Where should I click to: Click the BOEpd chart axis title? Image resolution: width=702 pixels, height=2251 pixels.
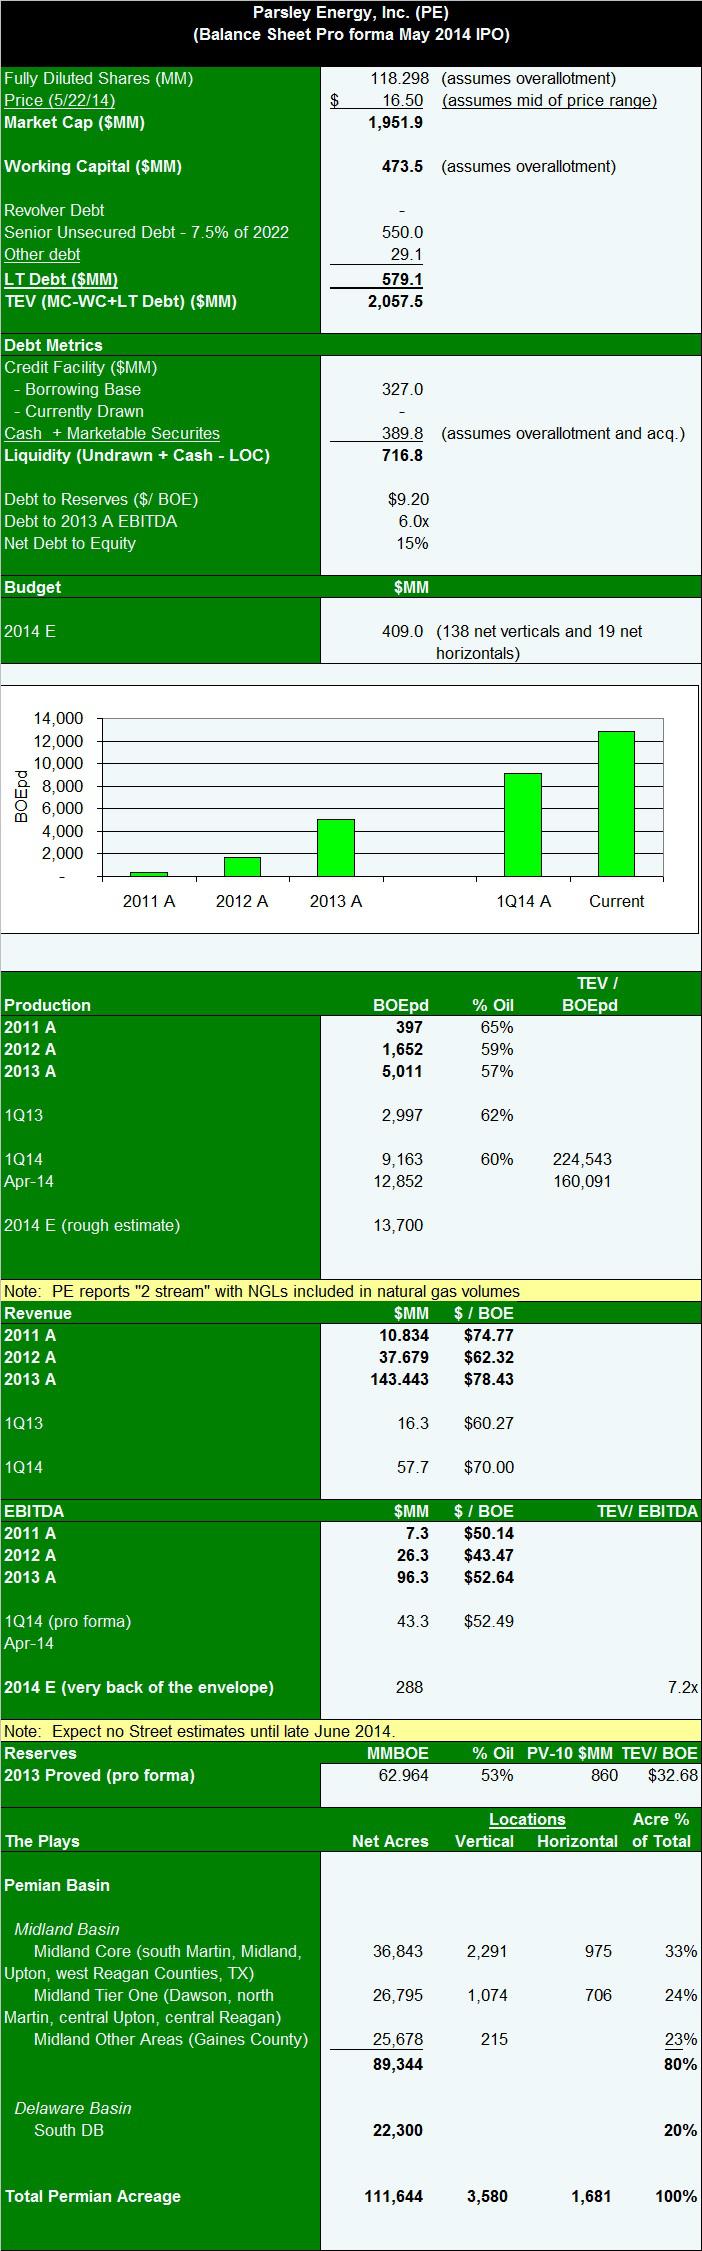[x=22, y=797]
